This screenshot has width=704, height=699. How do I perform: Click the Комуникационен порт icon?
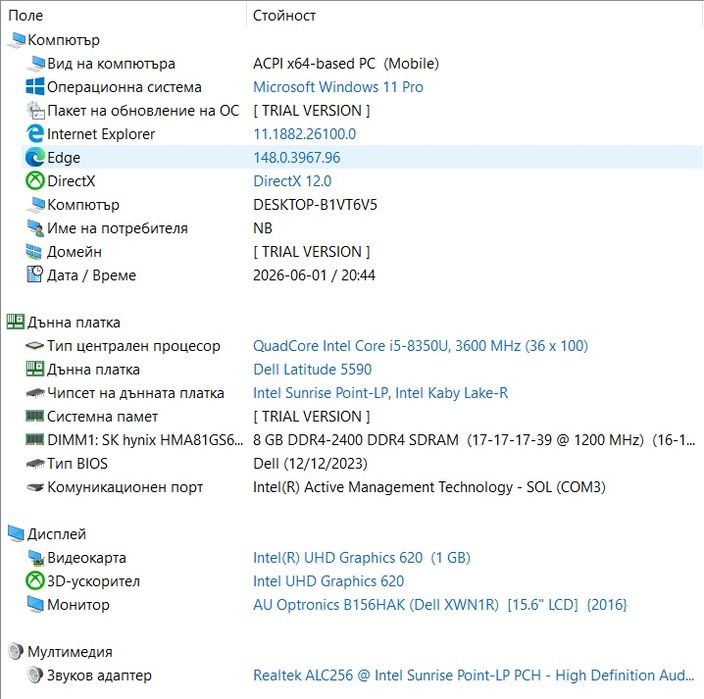[35, 487]
